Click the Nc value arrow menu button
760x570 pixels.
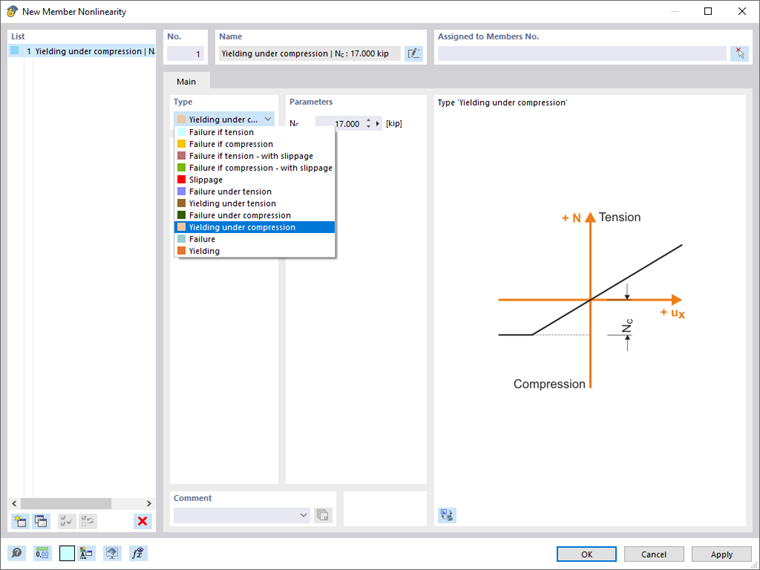pos(378,124)
